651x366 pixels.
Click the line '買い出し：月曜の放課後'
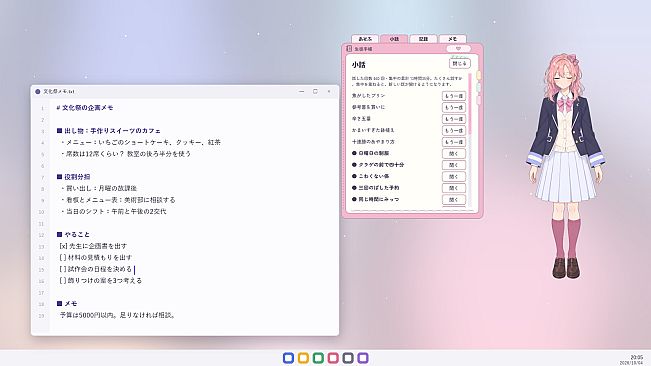pos(98,188)
